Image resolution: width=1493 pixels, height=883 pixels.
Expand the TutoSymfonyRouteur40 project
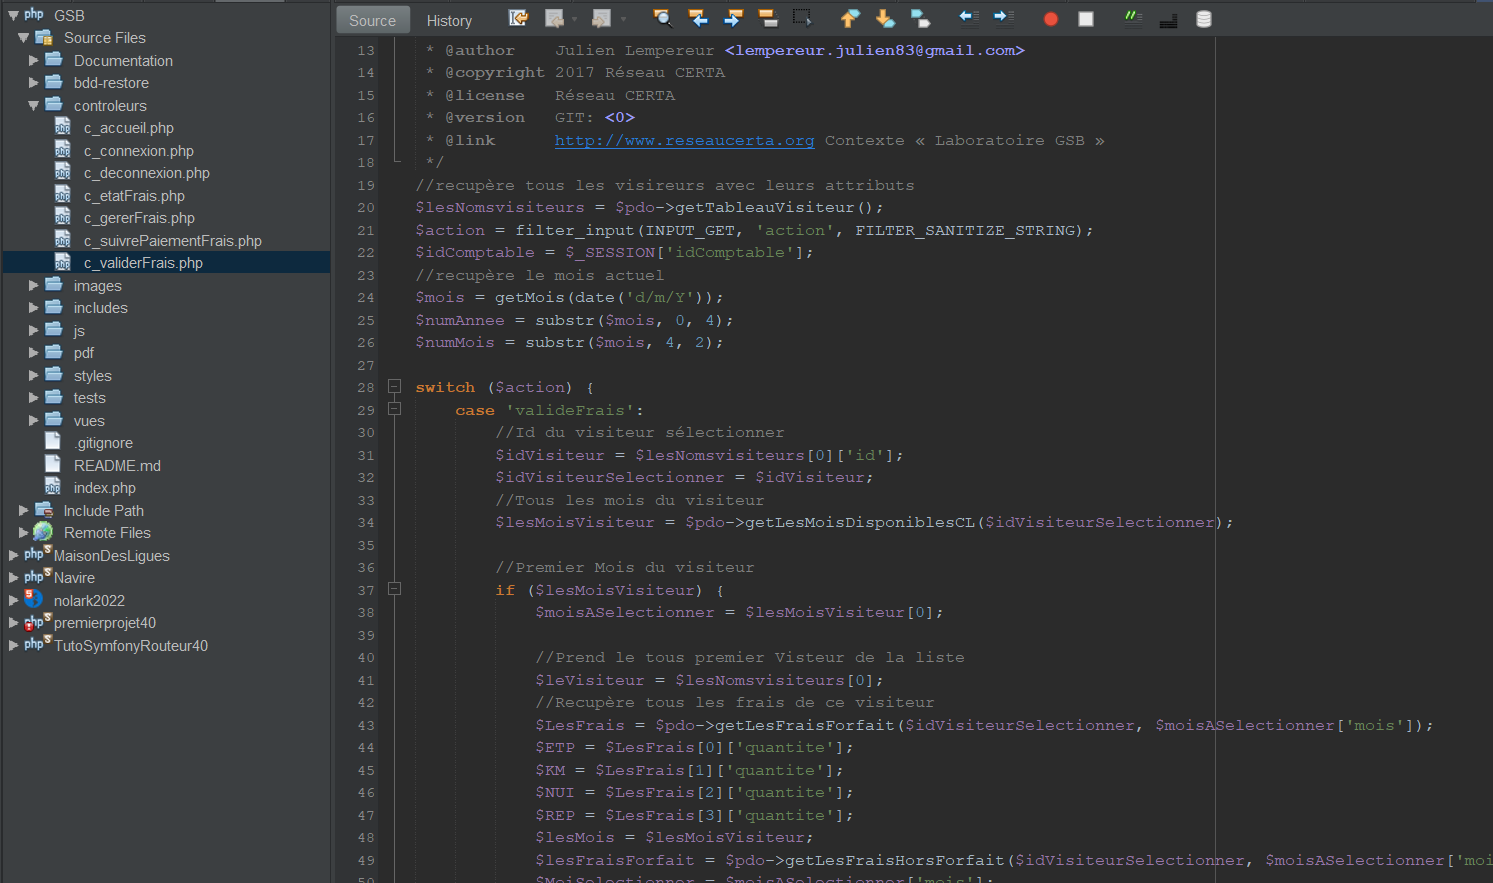click(x=13, y=645)
